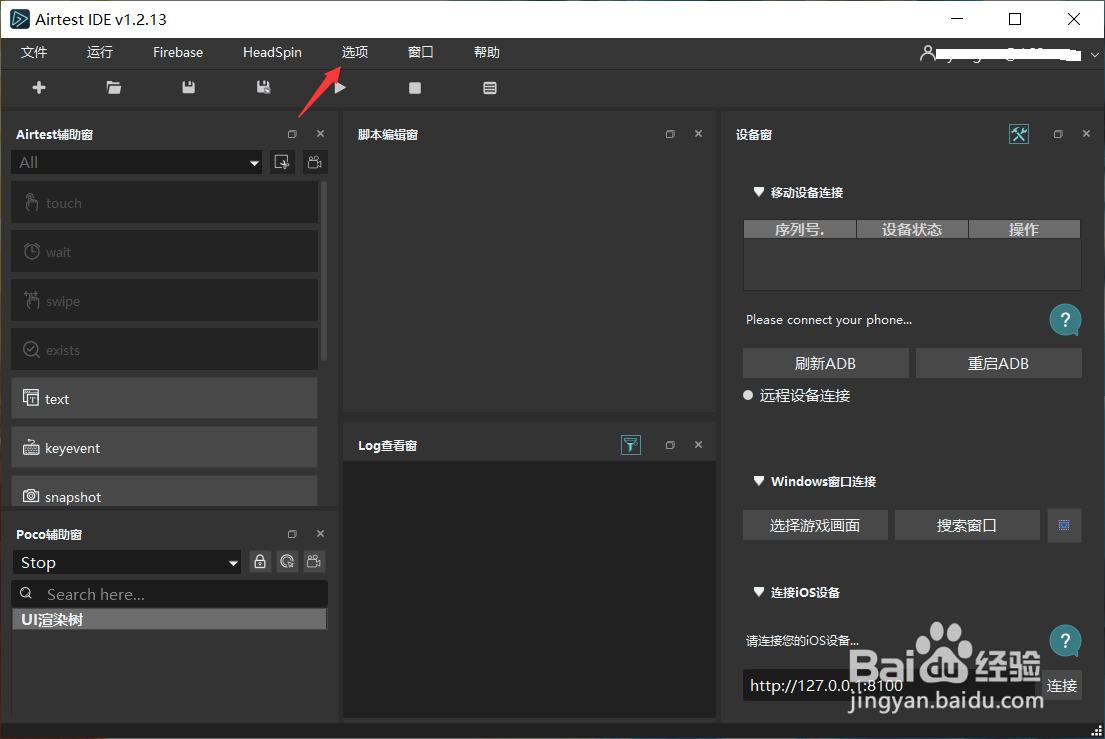
Task: Undock the Poco辅助窗 panel
Action: click(x=292, y=534)
